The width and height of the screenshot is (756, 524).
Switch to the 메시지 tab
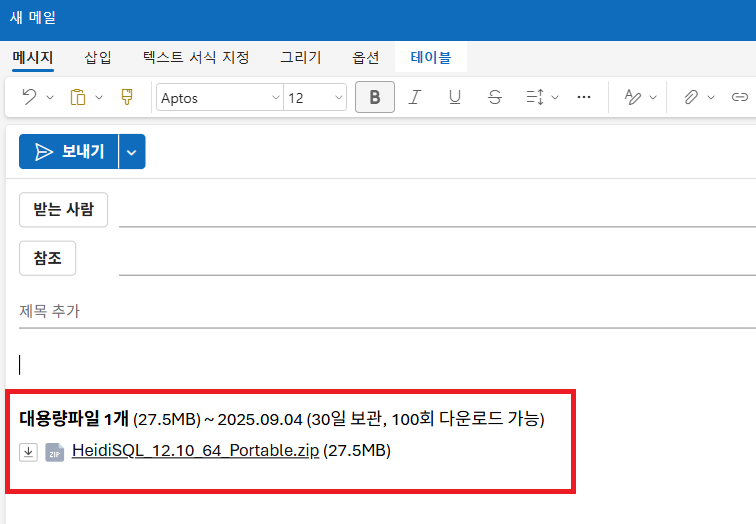point(33,57)
